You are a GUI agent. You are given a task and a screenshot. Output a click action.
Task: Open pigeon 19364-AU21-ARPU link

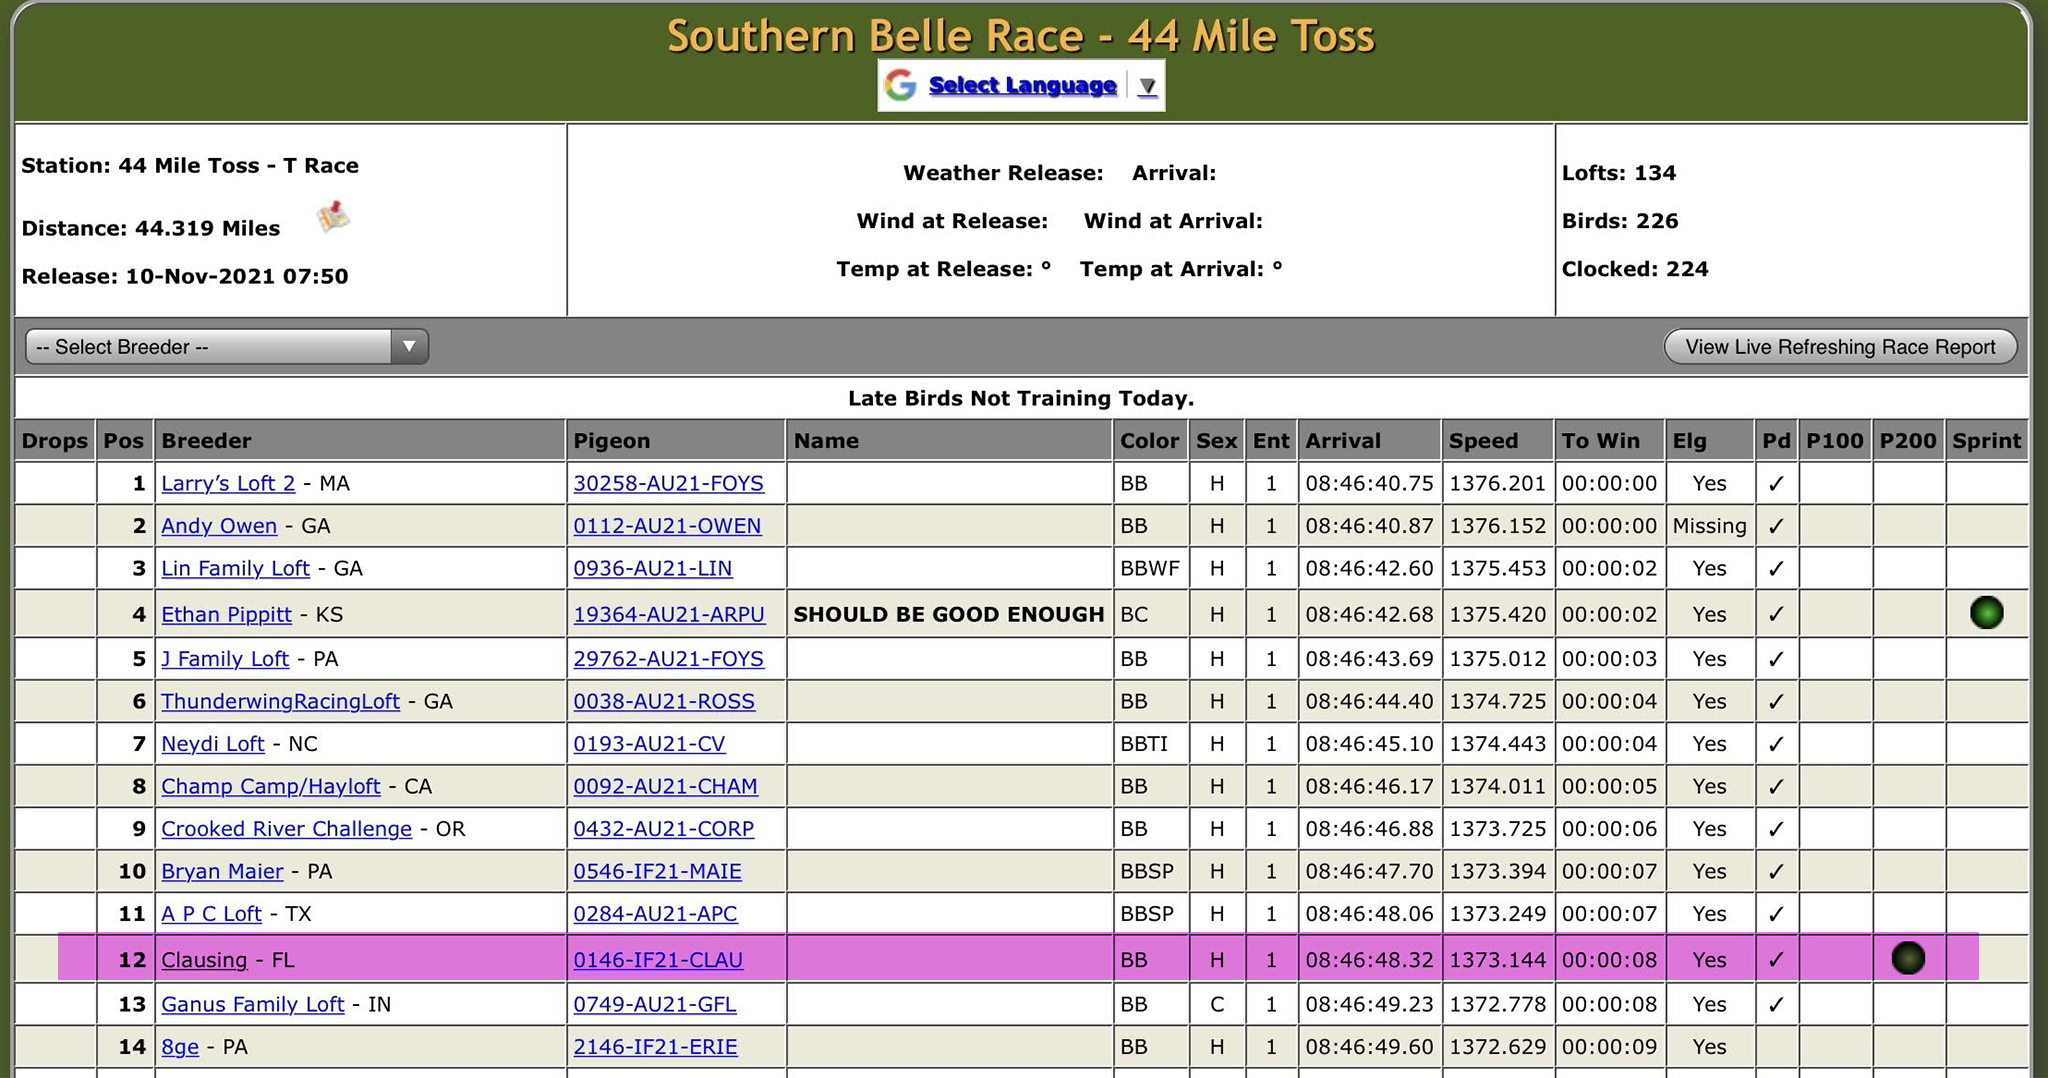click(x=668, y=615)
